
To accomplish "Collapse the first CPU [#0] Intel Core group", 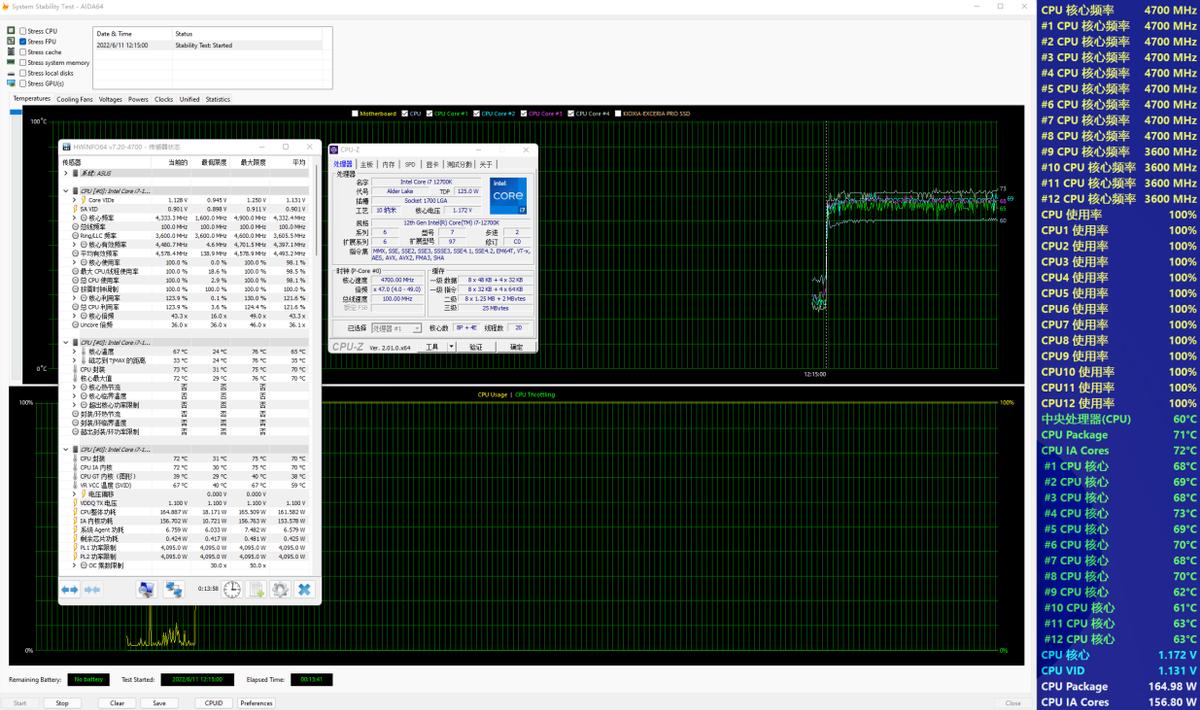I will coord(66,190).
